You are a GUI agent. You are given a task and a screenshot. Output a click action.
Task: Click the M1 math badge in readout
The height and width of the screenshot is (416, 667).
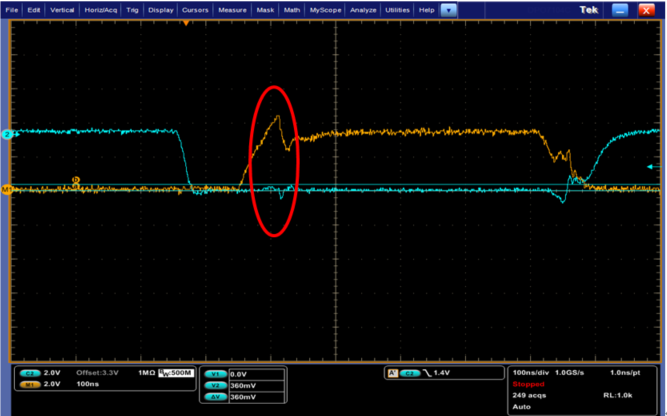32,382
